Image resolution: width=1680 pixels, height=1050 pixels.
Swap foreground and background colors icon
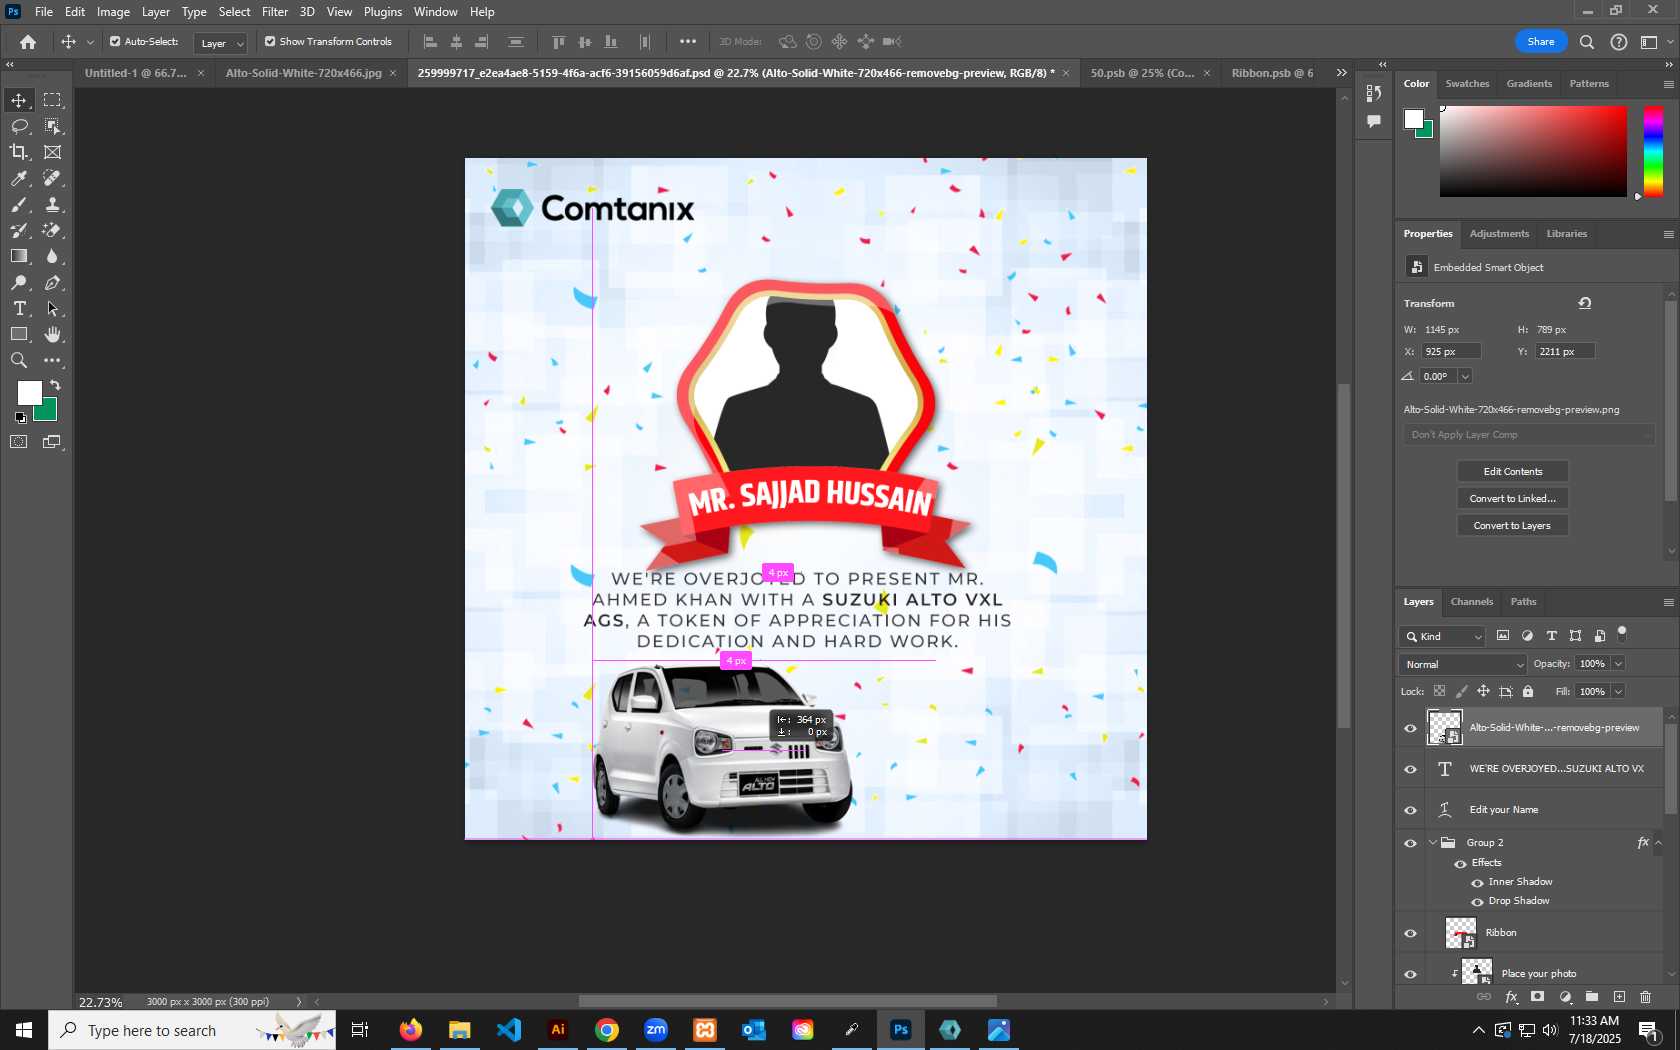[56, 385]
